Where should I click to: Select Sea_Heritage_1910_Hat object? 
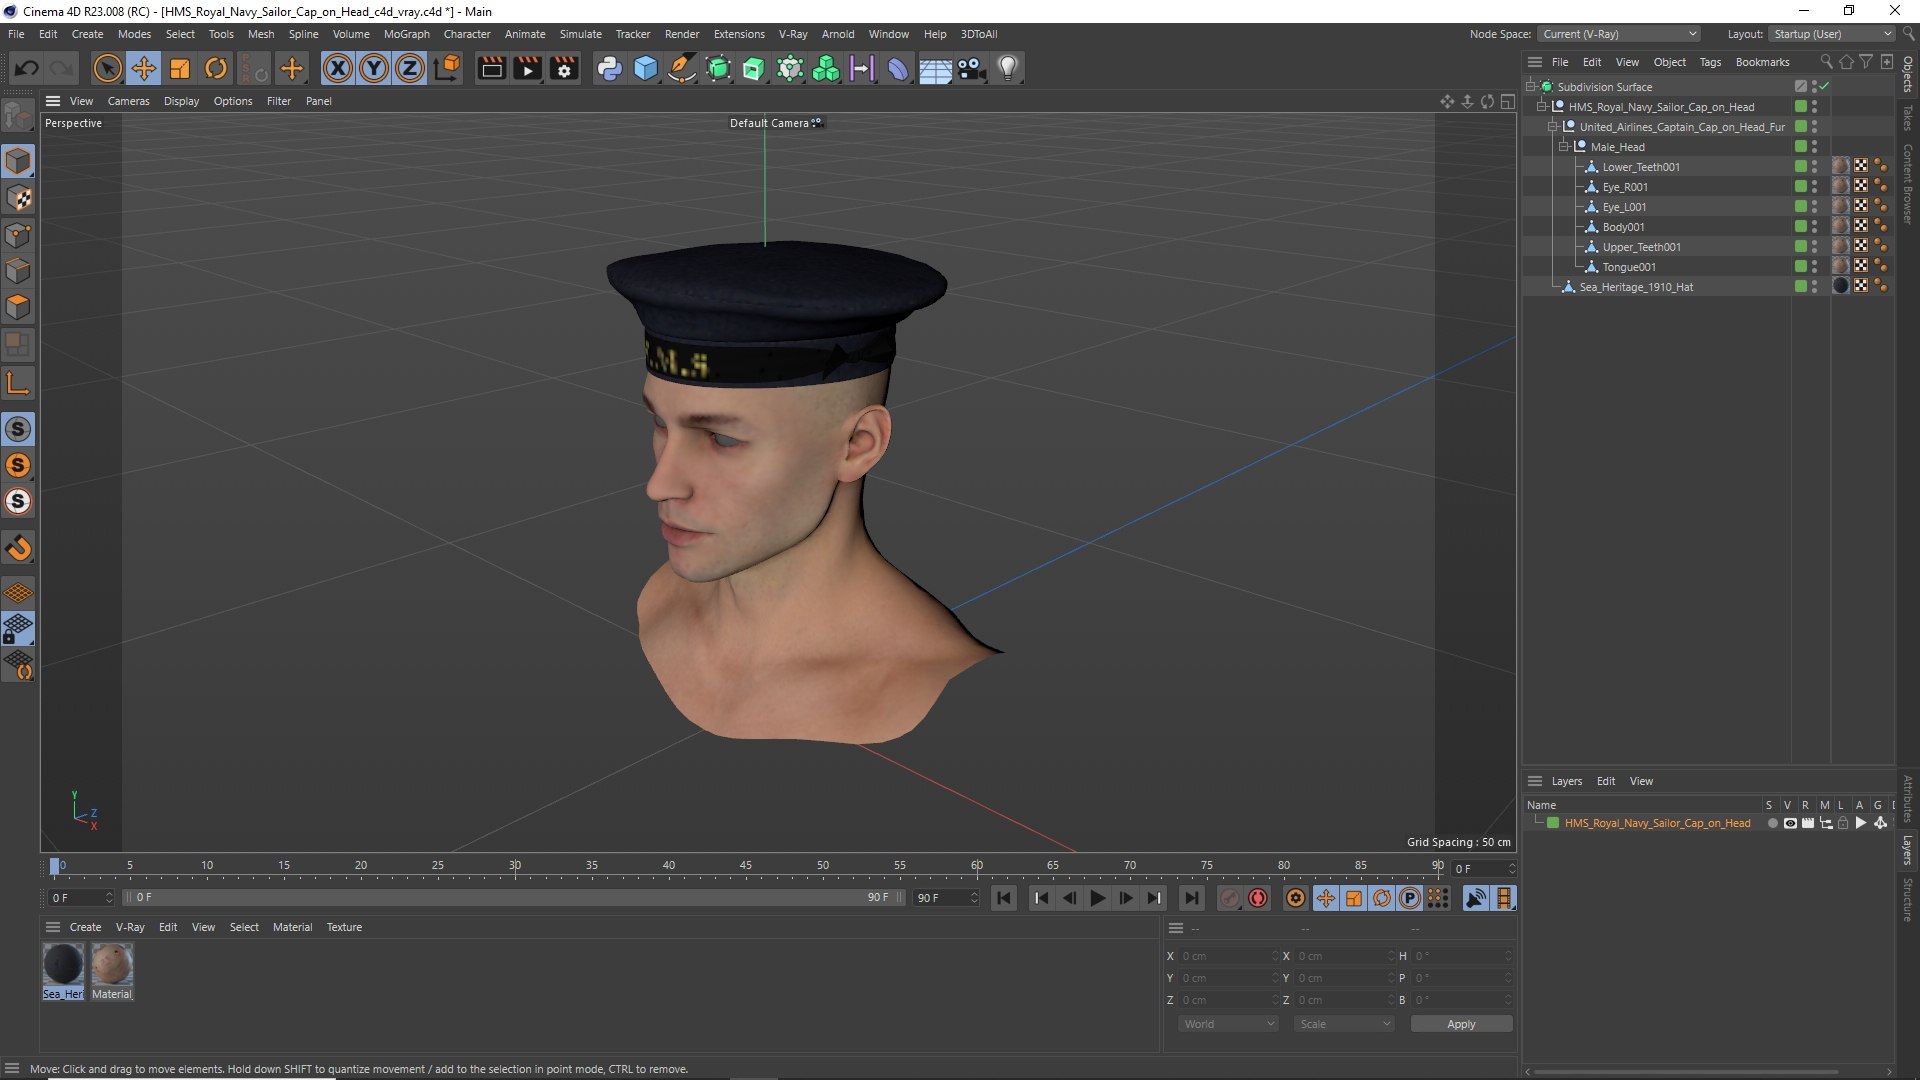[x=1636, y=287]
